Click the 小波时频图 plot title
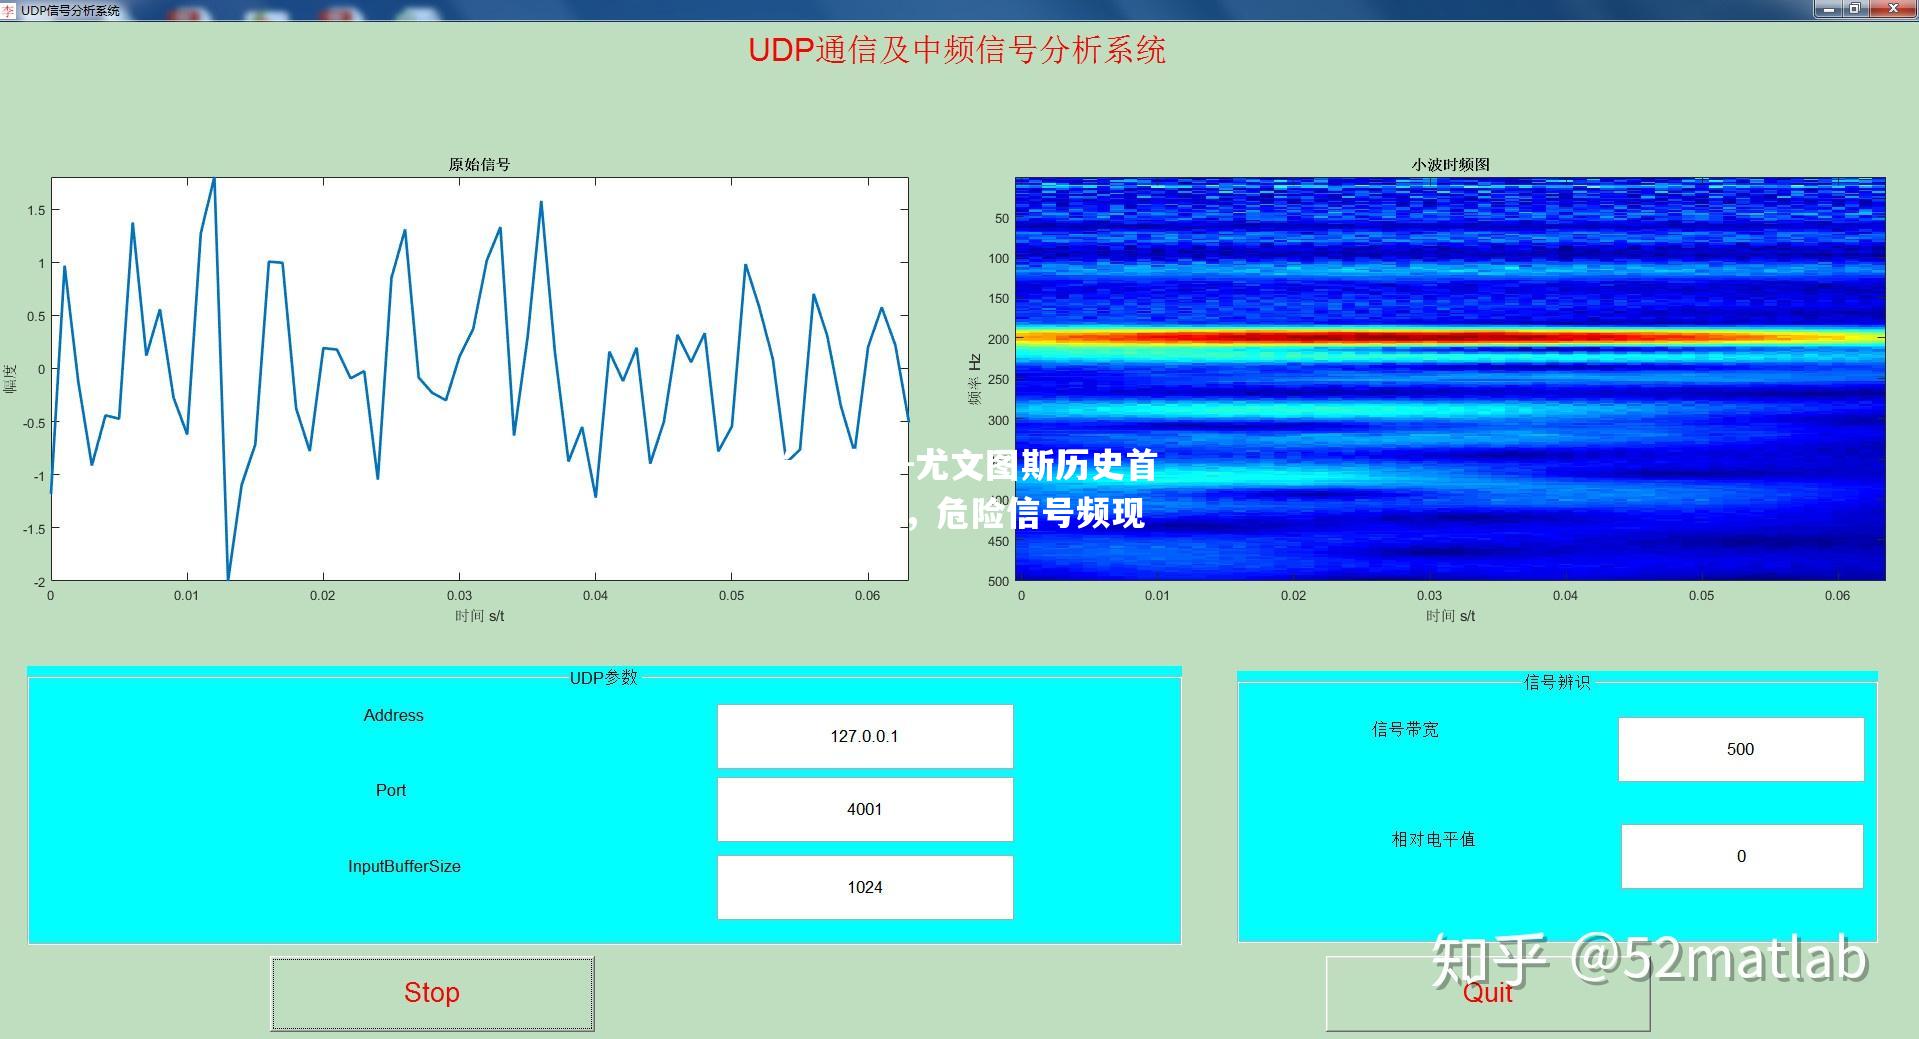The width and height of the screenshot is (1919, 1039). pyautogui.click(x=1450, y=164)
